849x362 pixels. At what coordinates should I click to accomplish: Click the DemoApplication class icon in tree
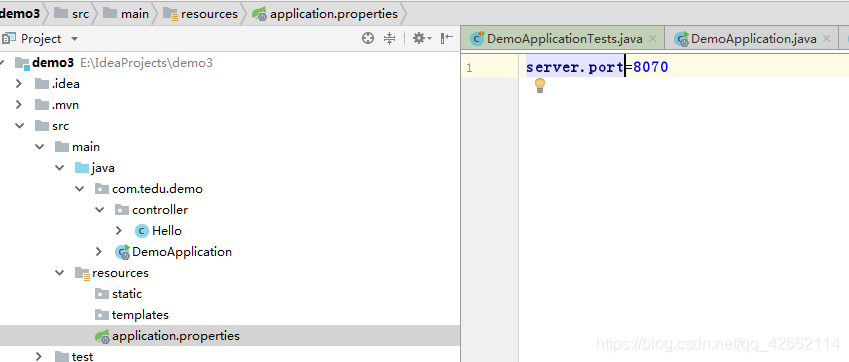click(122, 252)
